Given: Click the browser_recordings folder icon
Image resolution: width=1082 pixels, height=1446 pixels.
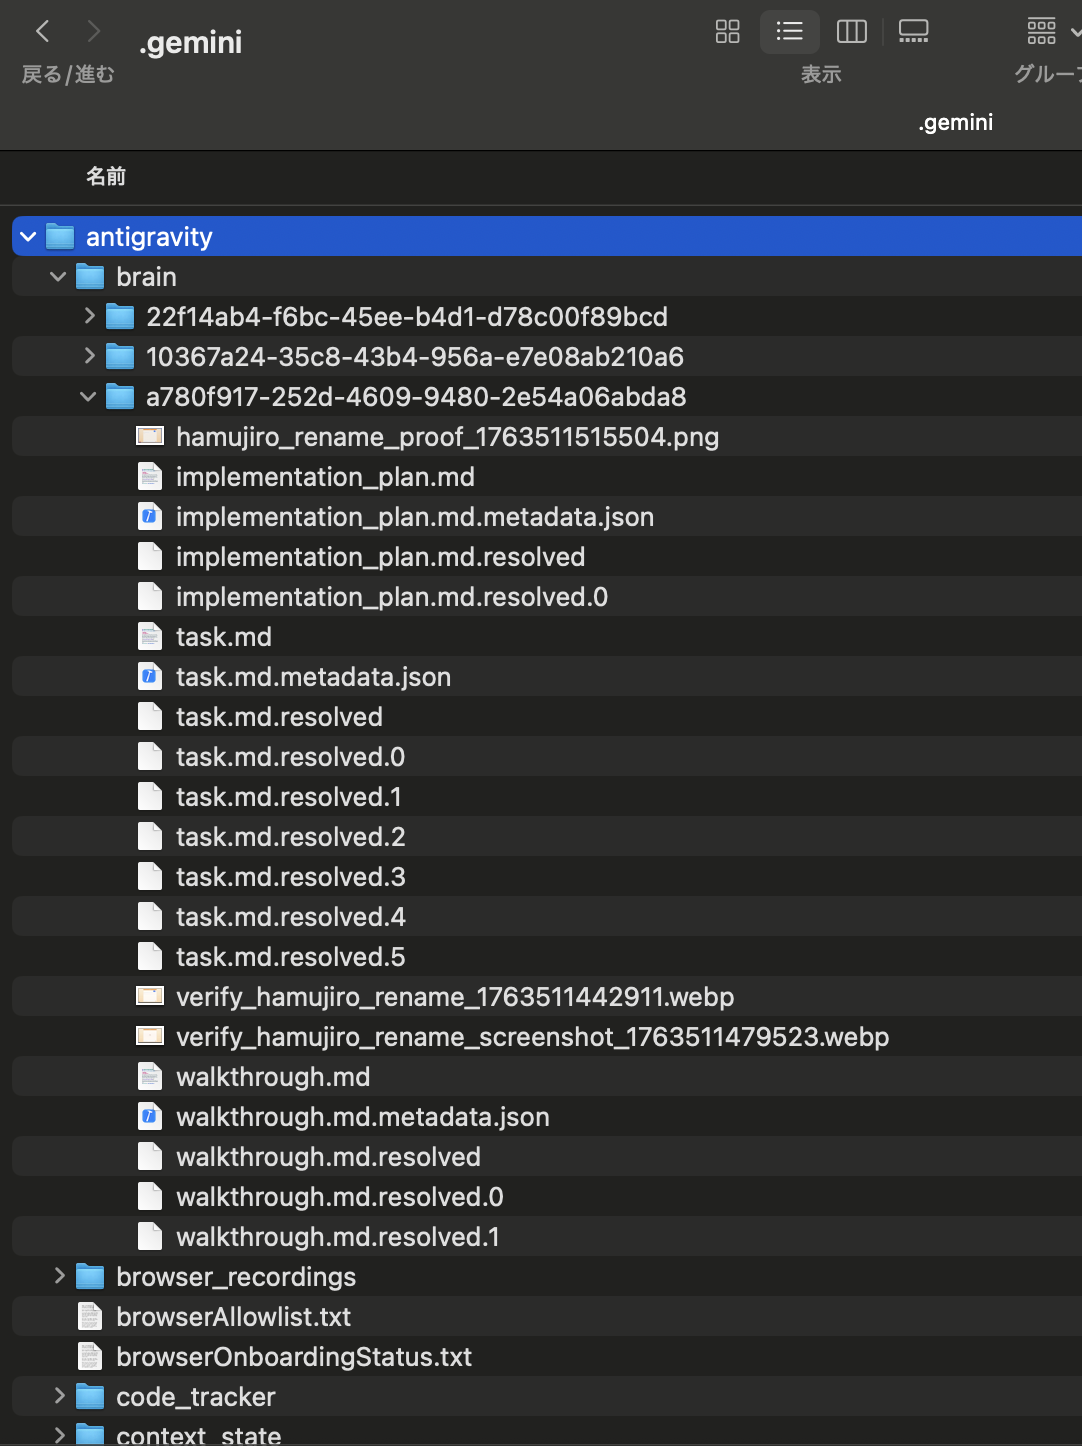Looking at the screenshot, I should point(90,1277).
